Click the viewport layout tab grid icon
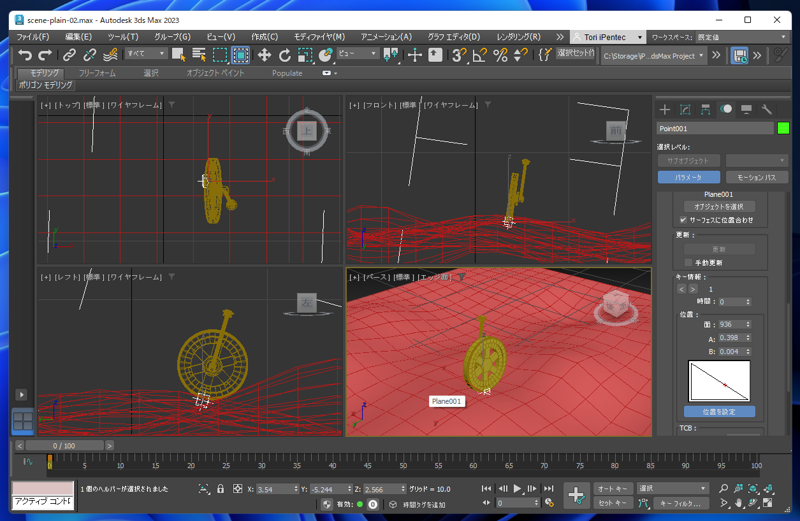The image size is (800, 521). [23, 421]
